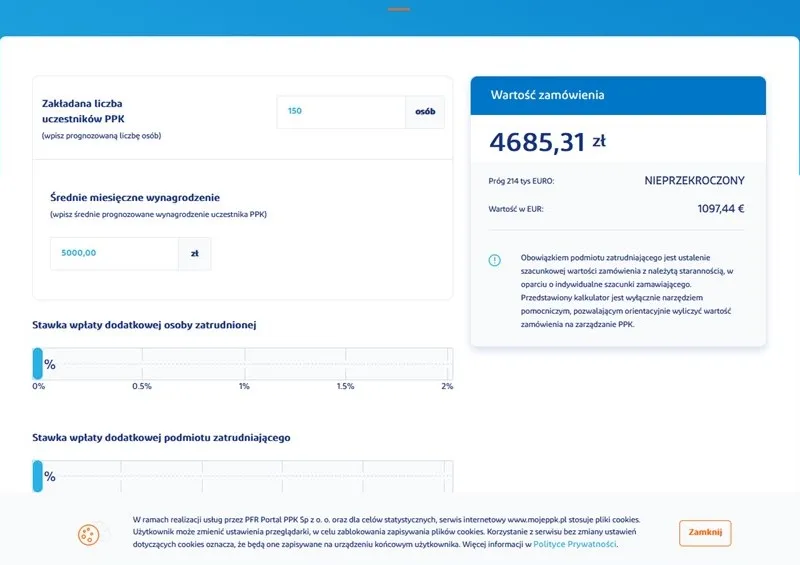Open the Polityce Prywatności link
Image resolution: width=800 pixels, height=565 pixels.
coord(574,545)
